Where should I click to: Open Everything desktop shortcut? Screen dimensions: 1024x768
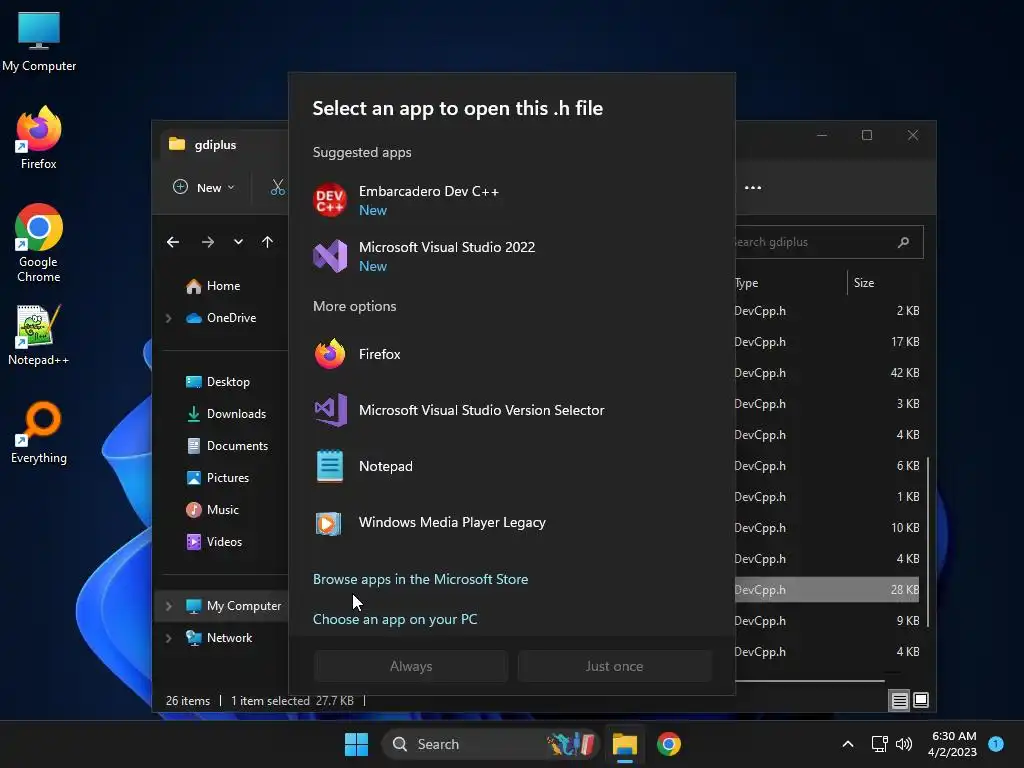pyautogui.click(x=39, y=433)
